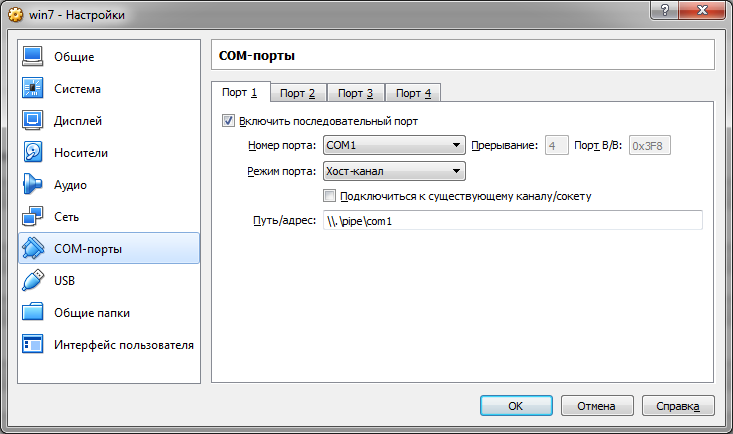This screenshot has height=434, width=733.
Task: Click the Интерфейс пользователя window icon
Action: (x=32, y=345)
